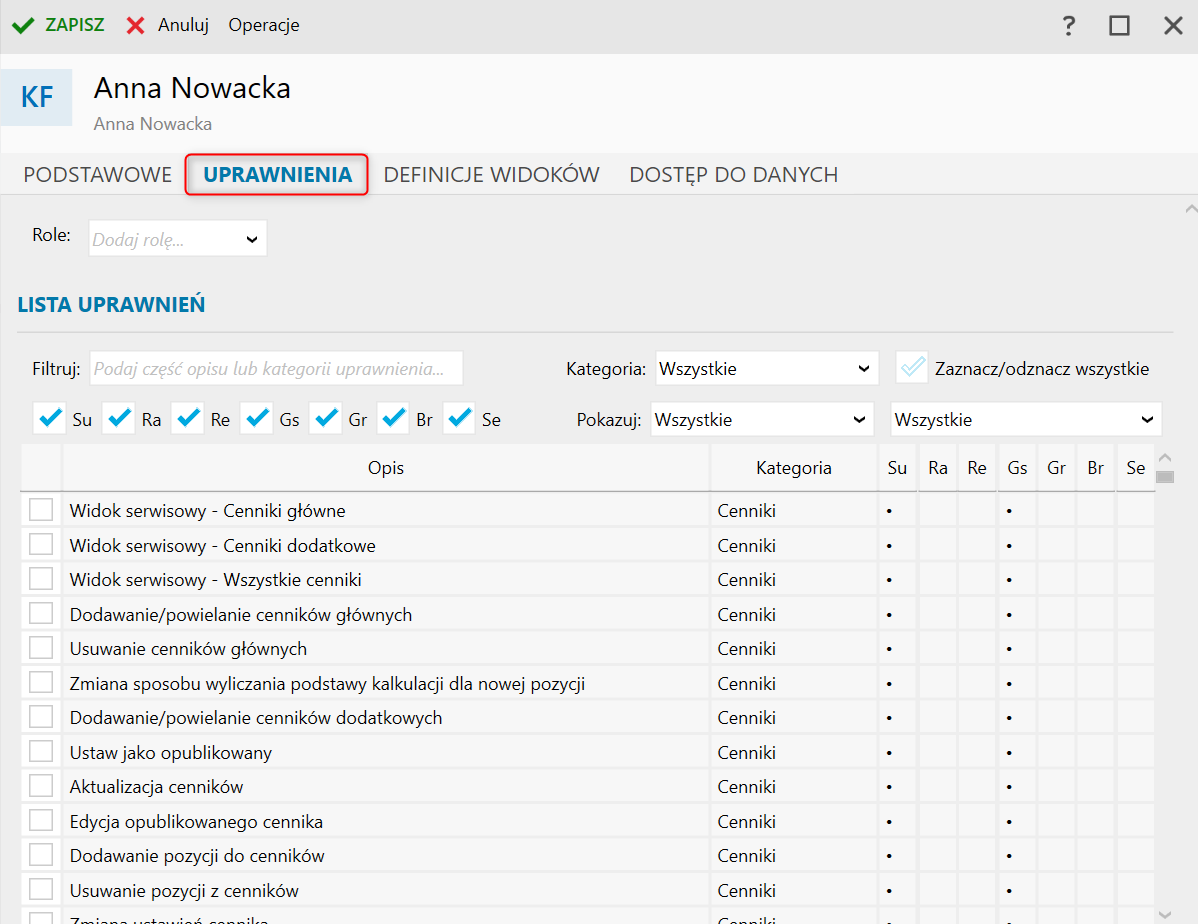The width and height of the screenshot is (1198, 924).
Task: Check Widok serwisowy - Wszystkie cenniki row
Action: tap(40, 579)
